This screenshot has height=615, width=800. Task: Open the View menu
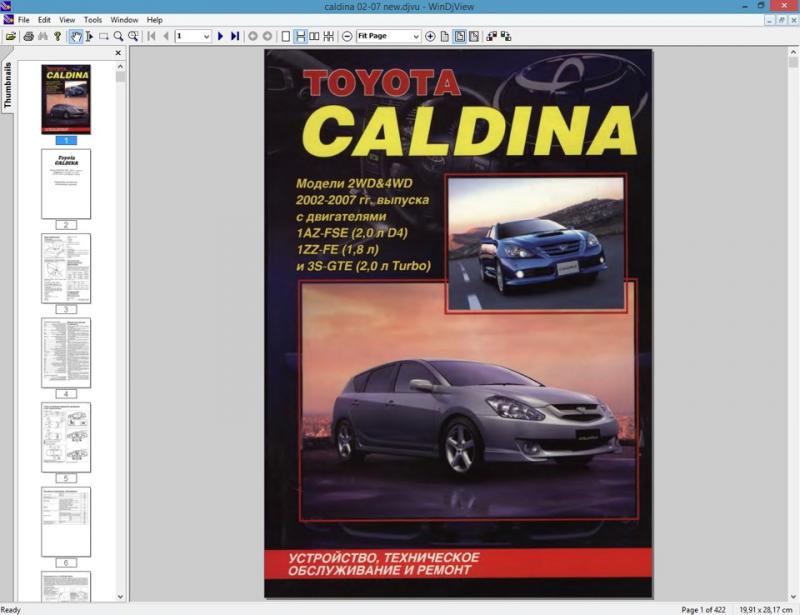[67, 20]
